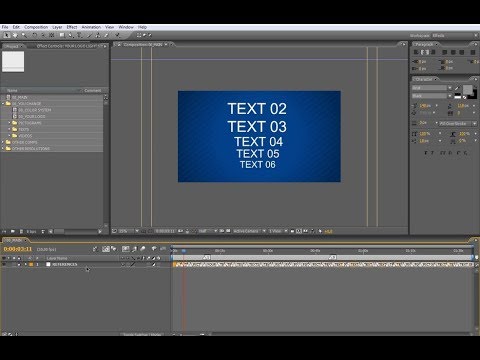The width and height of the screenshot is (480, 360).
Task: Select the Clone Stamp tool
Action: click(98, 35)
